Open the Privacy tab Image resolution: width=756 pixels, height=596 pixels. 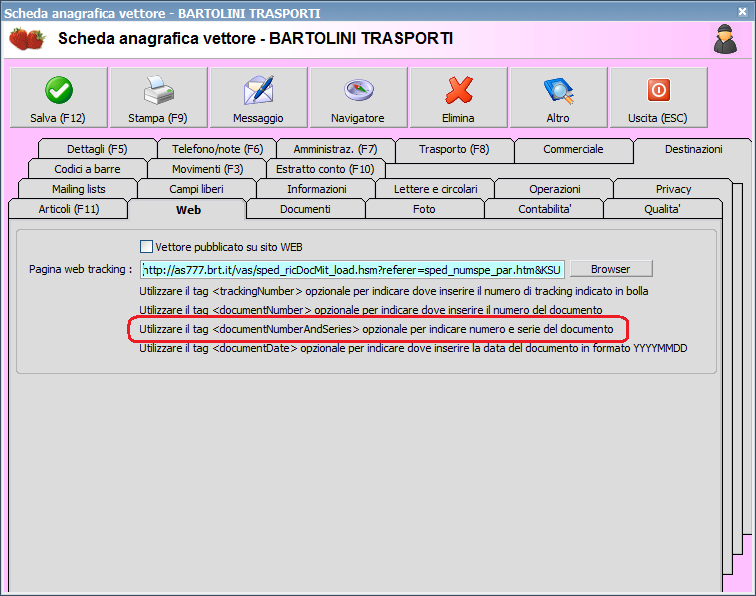(673, 189)
